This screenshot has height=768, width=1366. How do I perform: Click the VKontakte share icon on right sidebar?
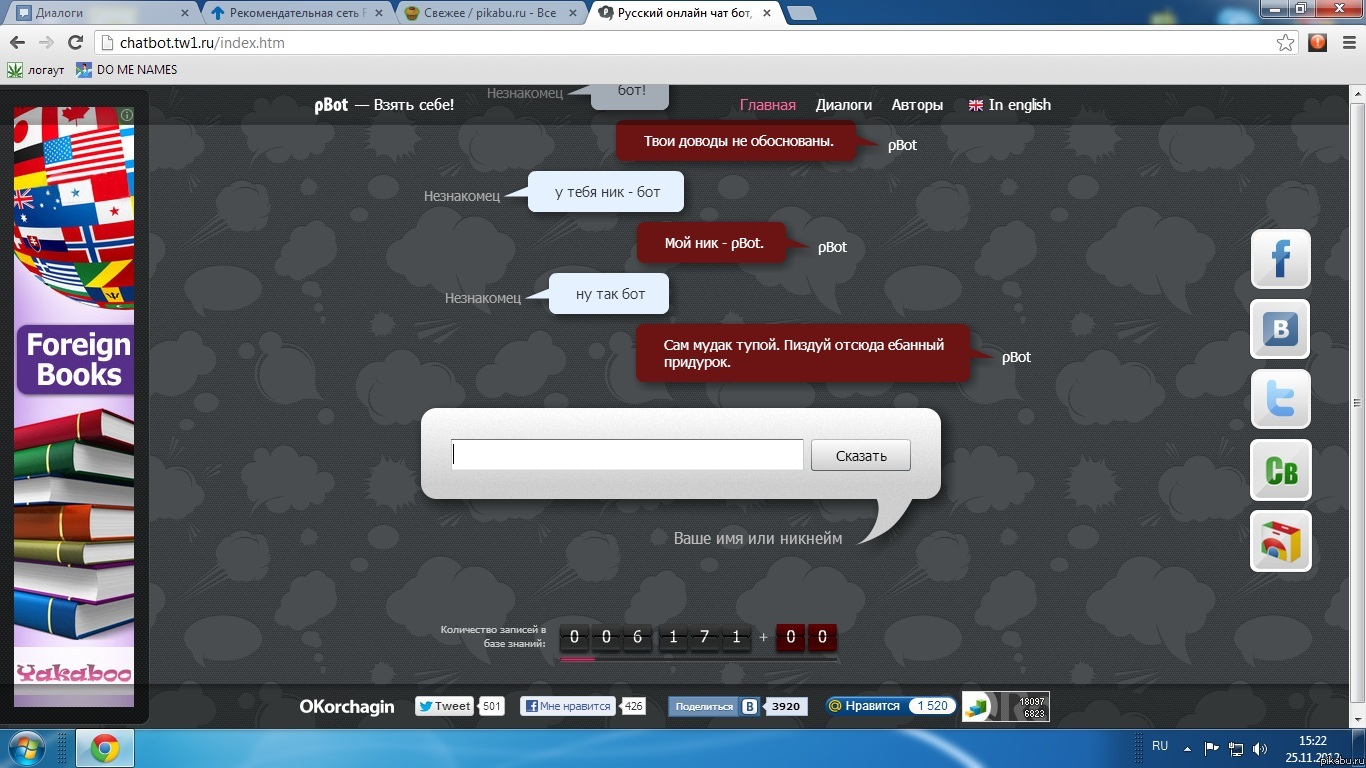point(1280,329)
